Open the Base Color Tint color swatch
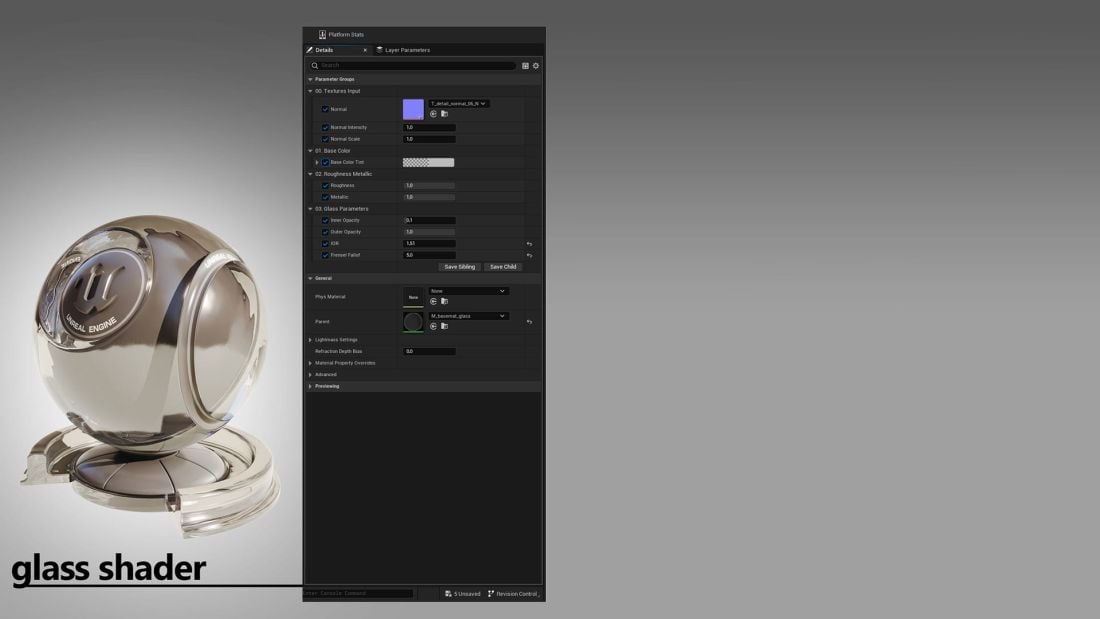1100x619 pixels. (x=429, y=162)
